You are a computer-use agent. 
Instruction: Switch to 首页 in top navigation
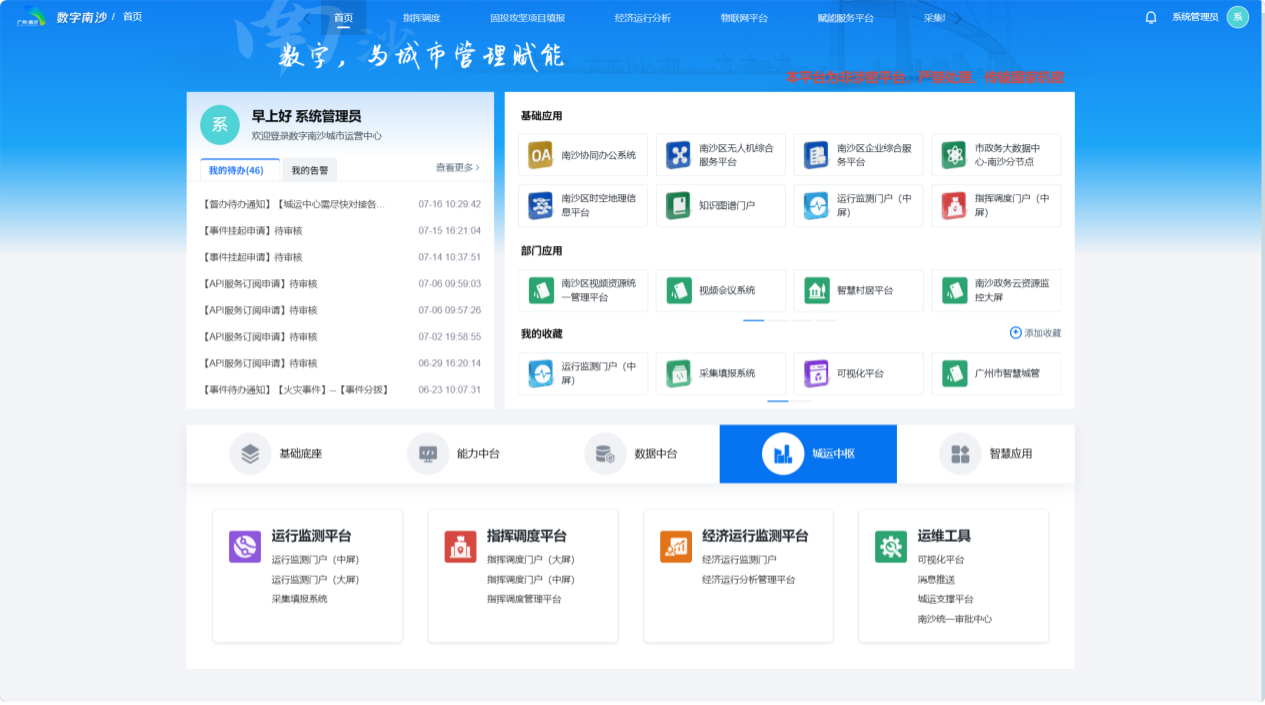tap(343, 18)
